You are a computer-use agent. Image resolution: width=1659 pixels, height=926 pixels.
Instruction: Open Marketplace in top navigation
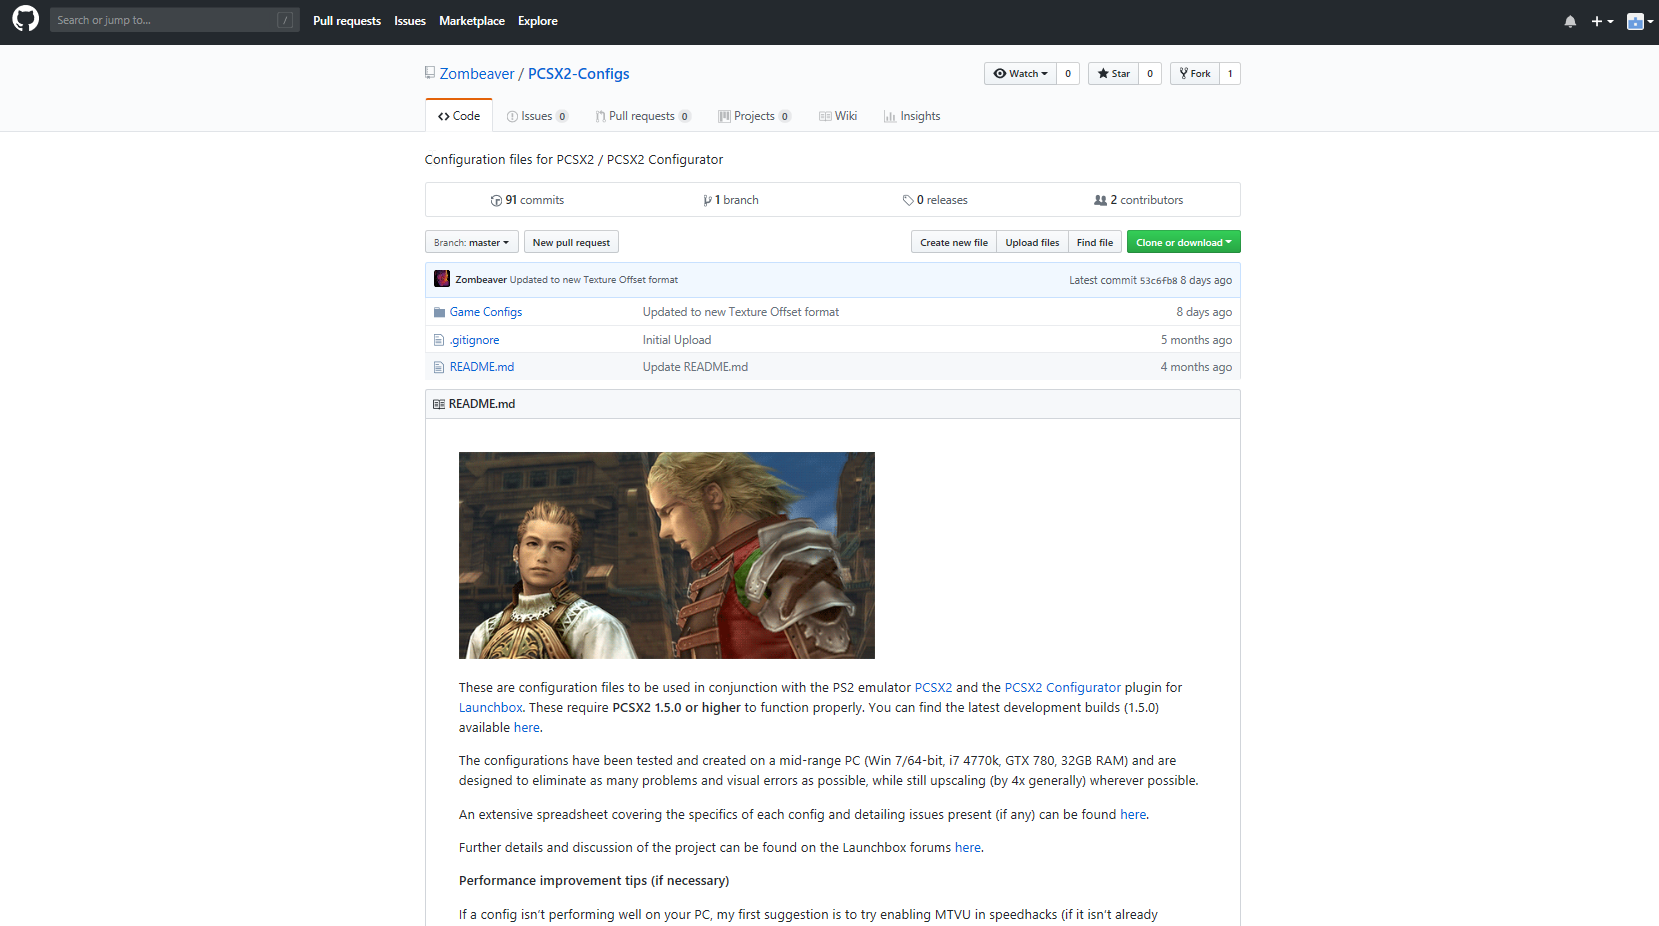(472, 21)
